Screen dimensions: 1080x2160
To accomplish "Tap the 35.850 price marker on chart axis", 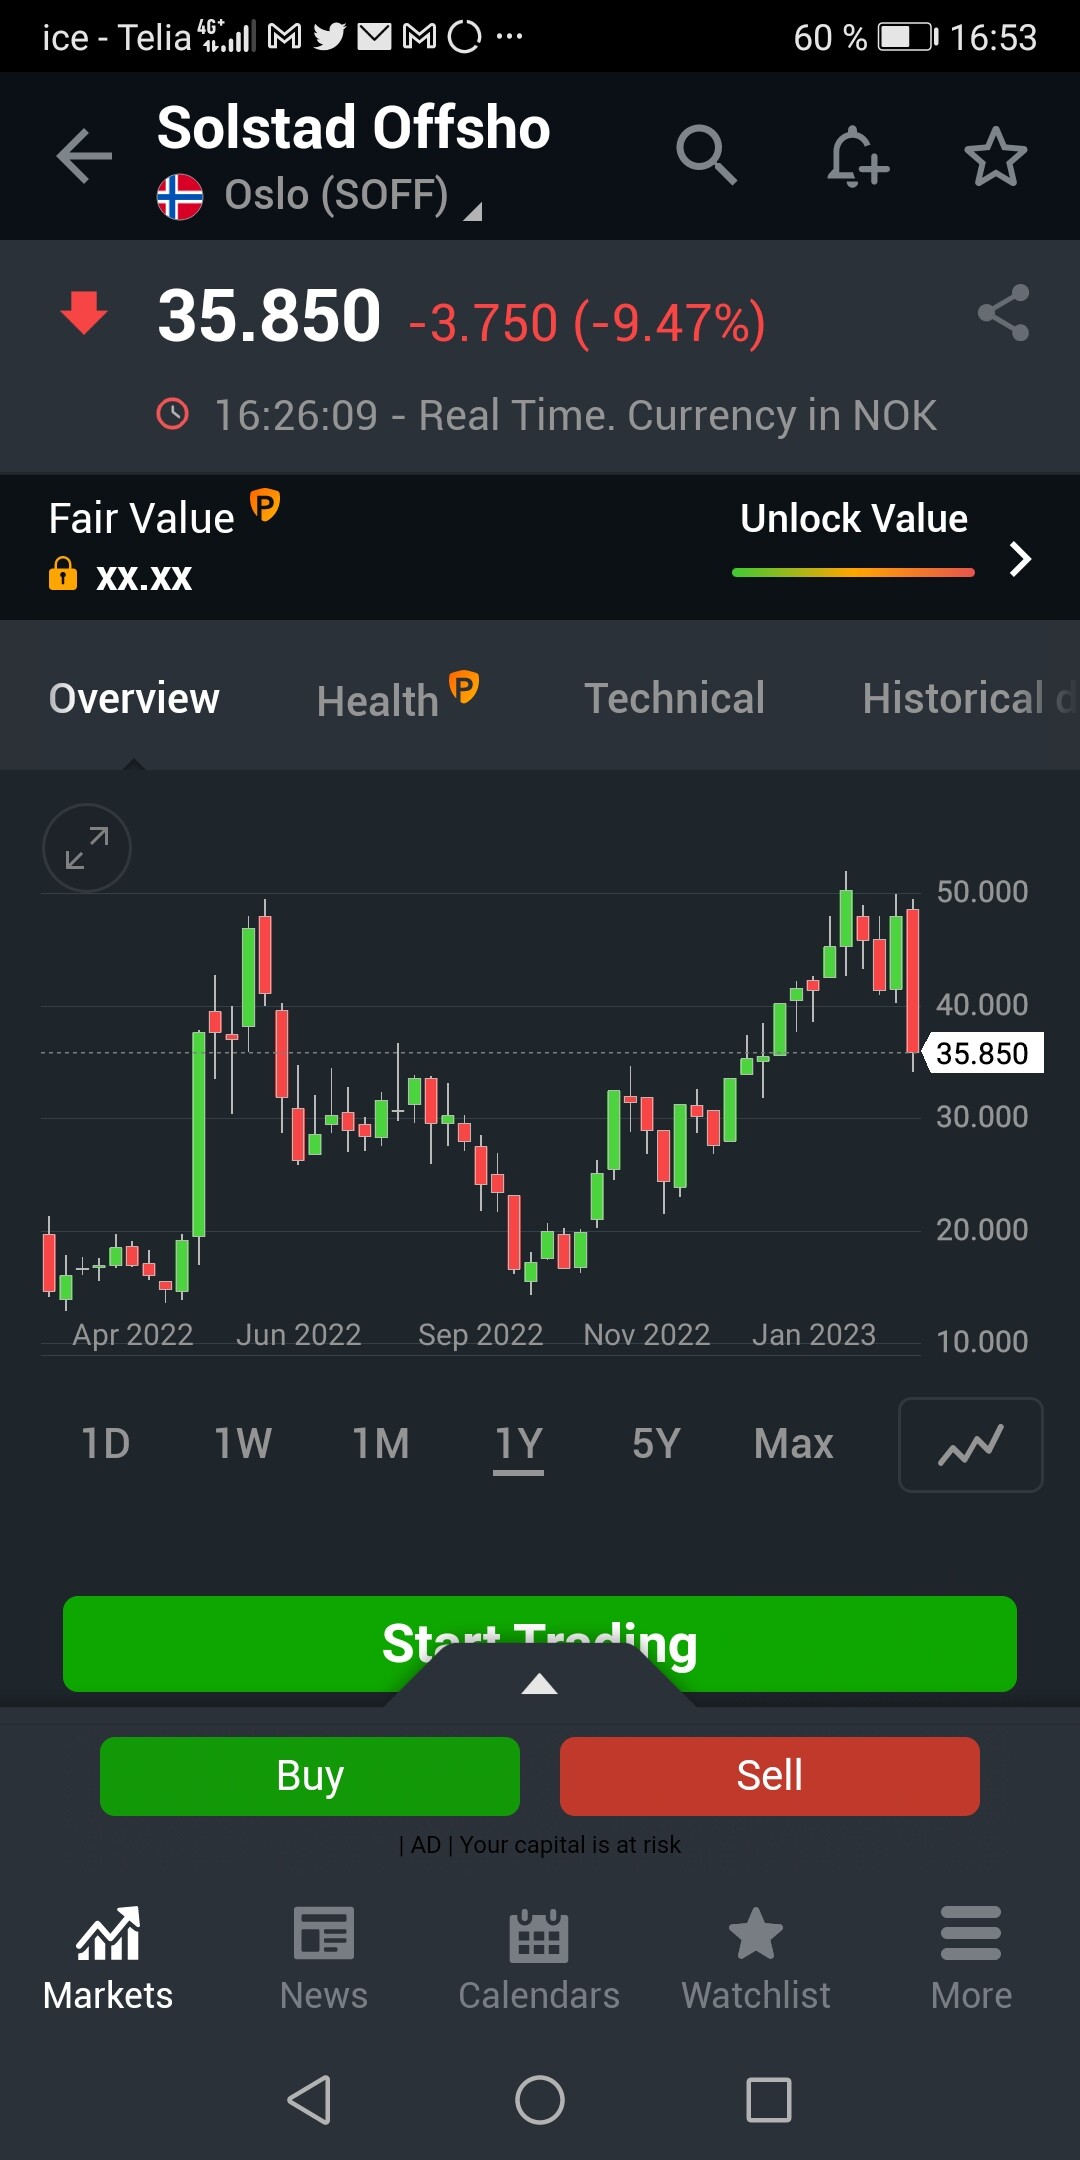I will point(982,1053).
